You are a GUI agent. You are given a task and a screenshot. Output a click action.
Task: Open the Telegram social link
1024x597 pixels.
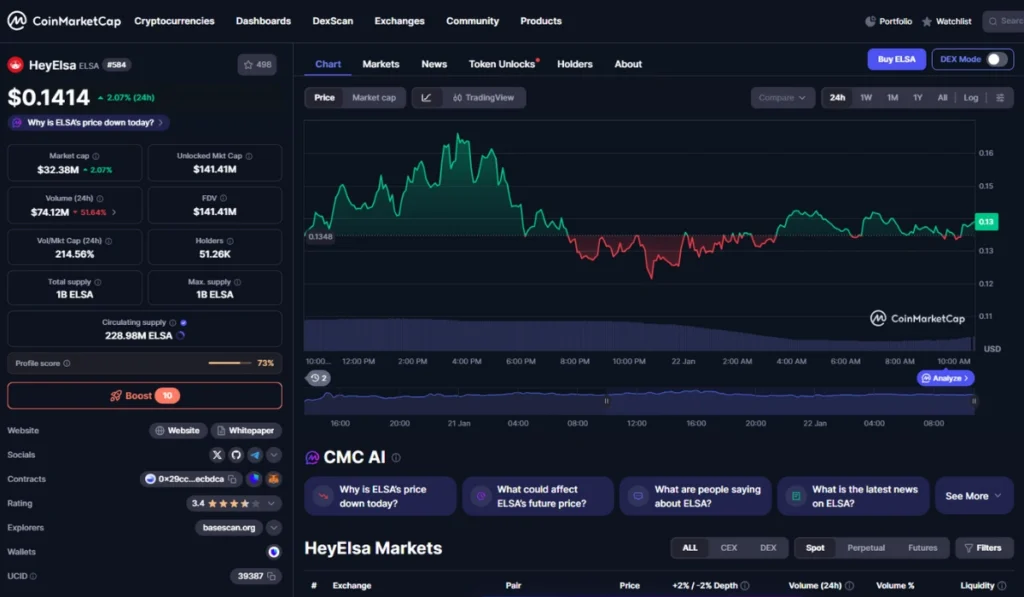click(x=255, y=455)
